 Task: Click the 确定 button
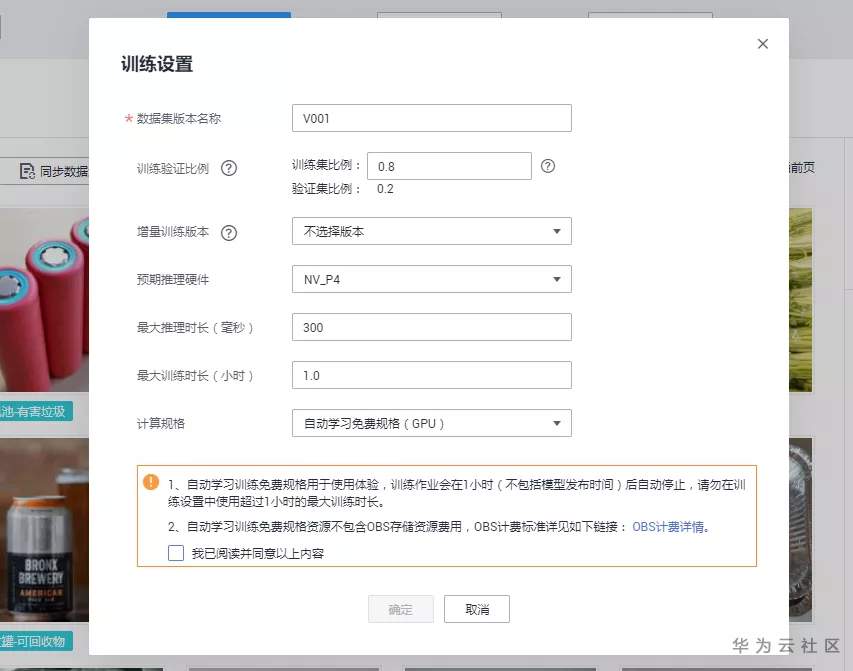point(400,609)
